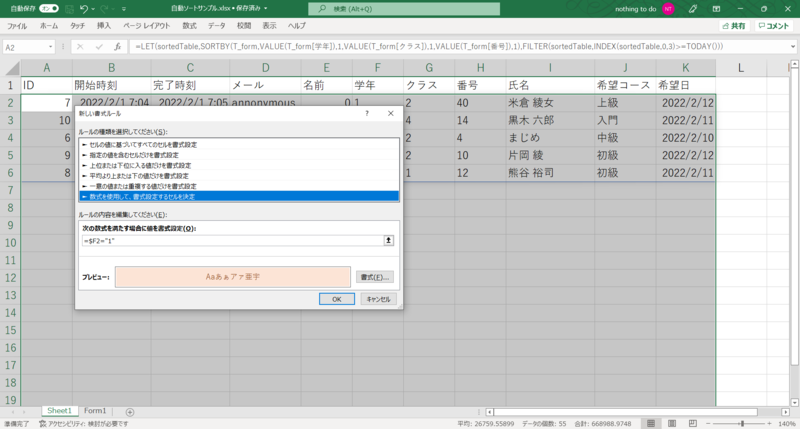Click the 140% zoom level text
Viewport: 800px width, 429px height.
point(787,424)
